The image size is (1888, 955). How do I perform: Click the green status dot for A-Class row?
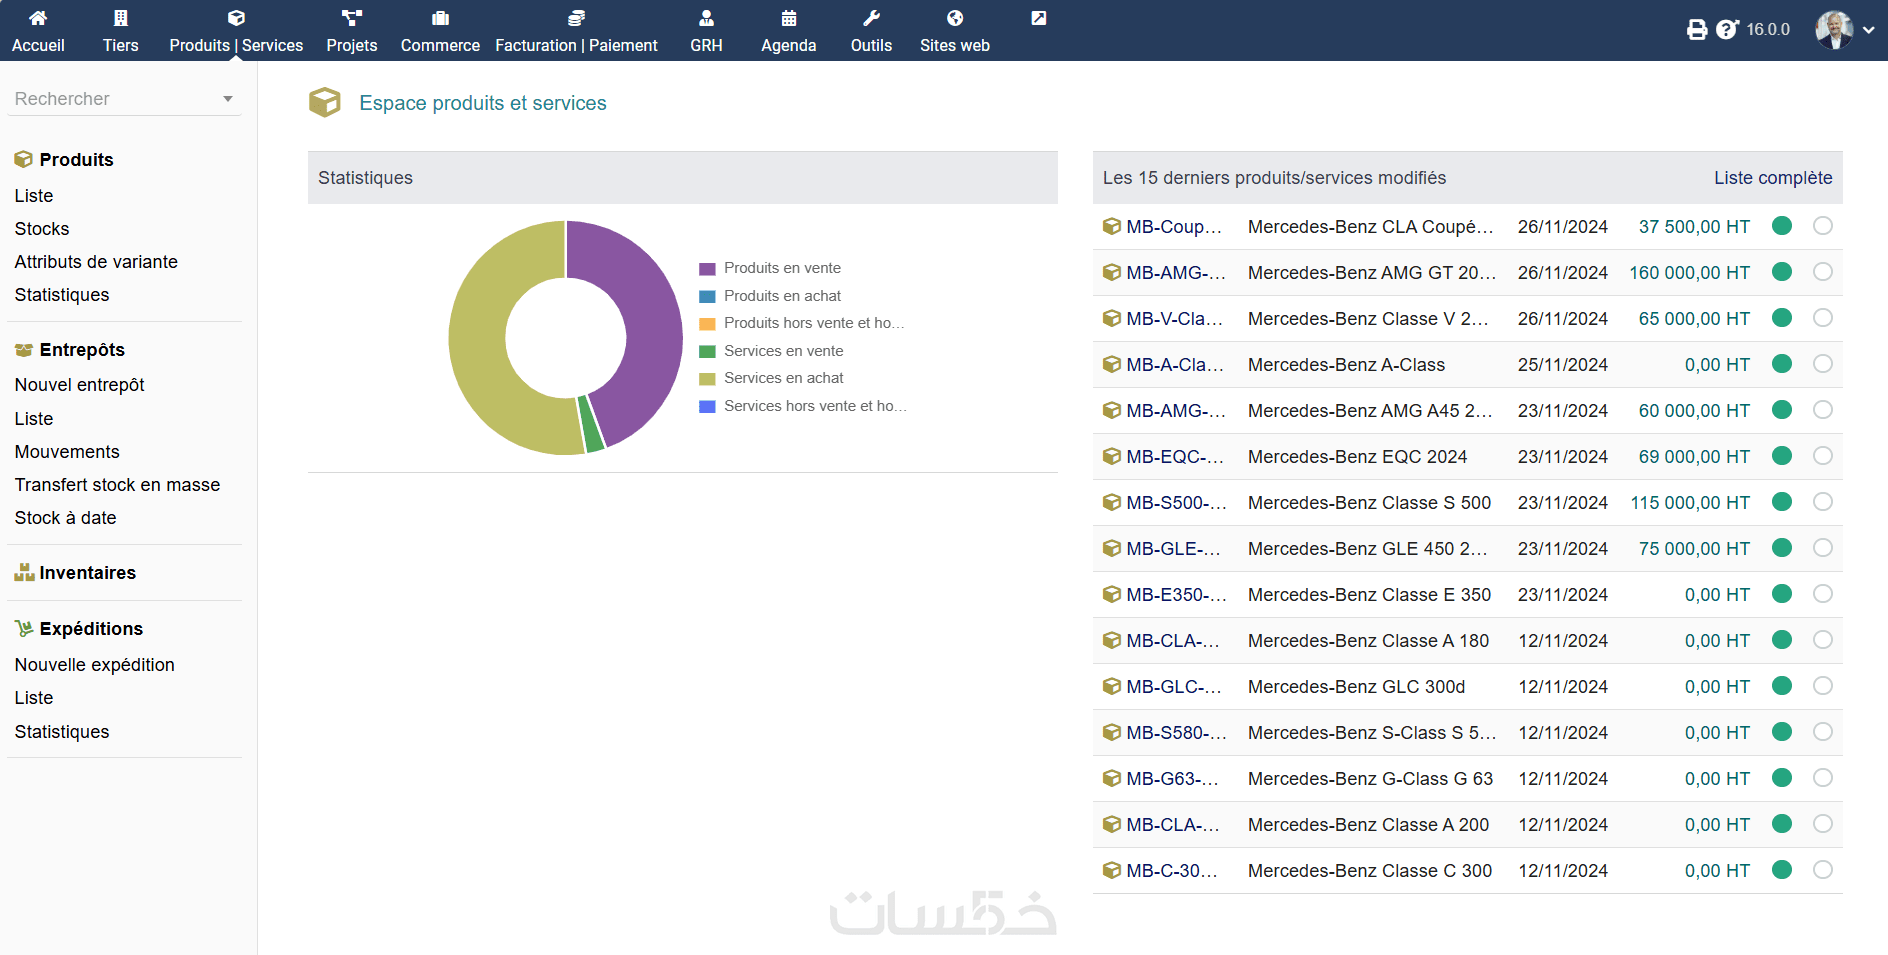1782,364
